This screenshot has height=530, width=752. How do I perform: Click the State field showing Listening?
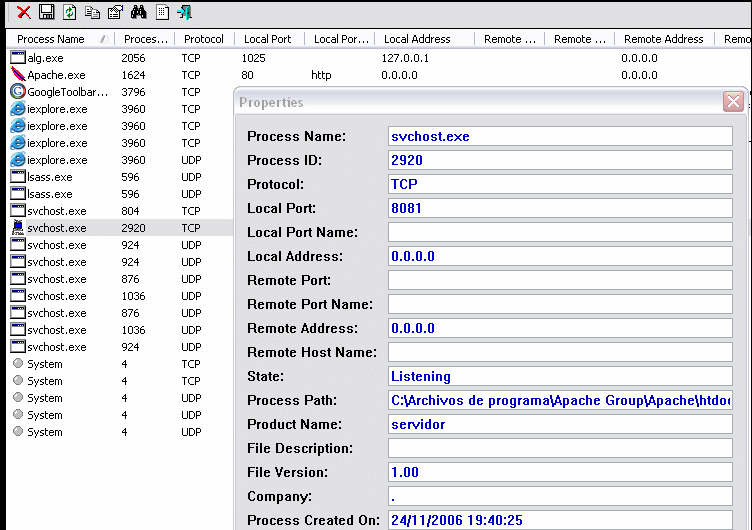tap(560, 376)
